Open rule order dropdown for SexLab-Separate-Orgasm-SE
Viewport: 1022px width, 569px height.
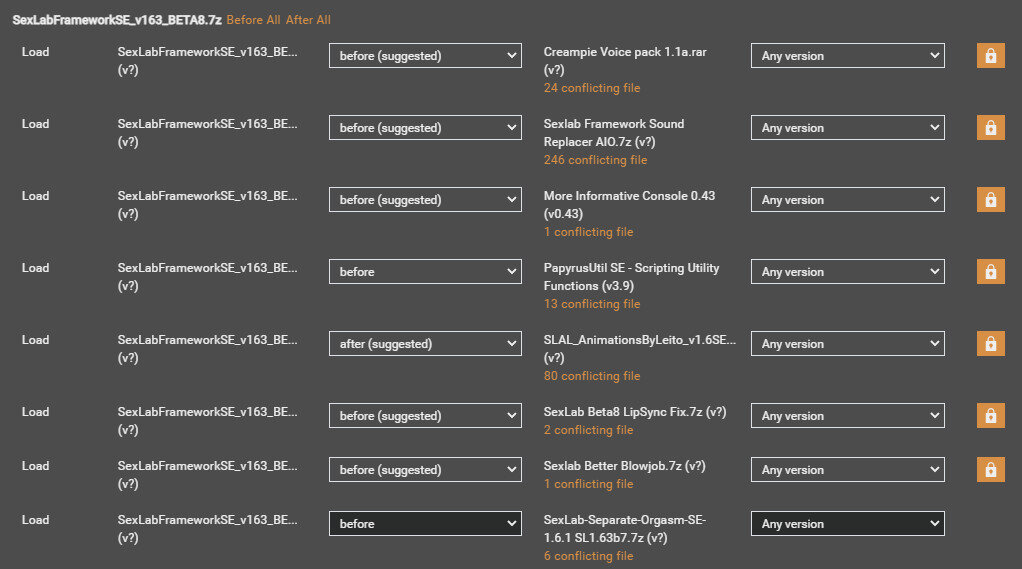425,524
